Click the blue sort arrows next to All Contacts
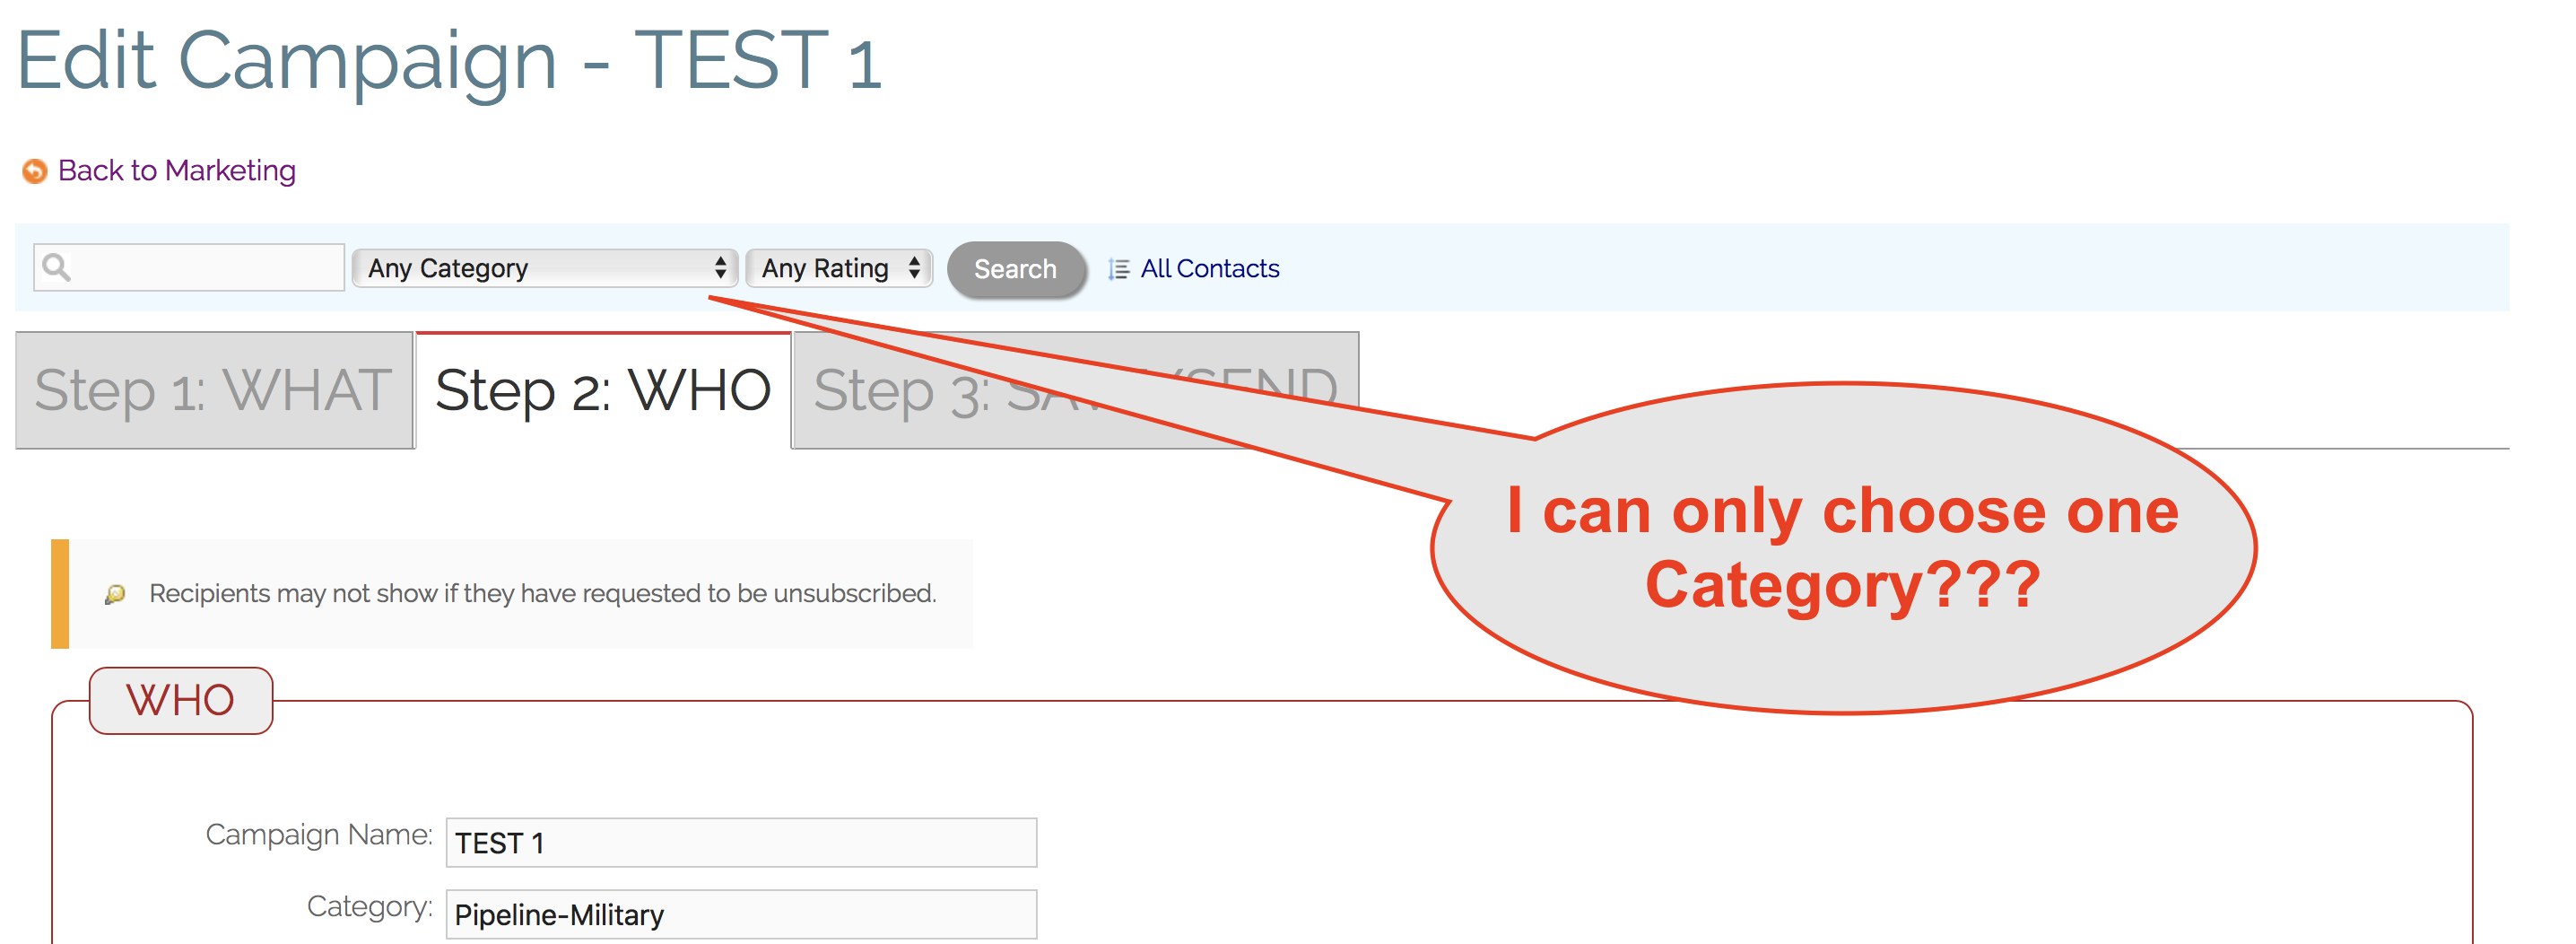Viewport: 2576px width, 944px height. [x=1117, y=269]
